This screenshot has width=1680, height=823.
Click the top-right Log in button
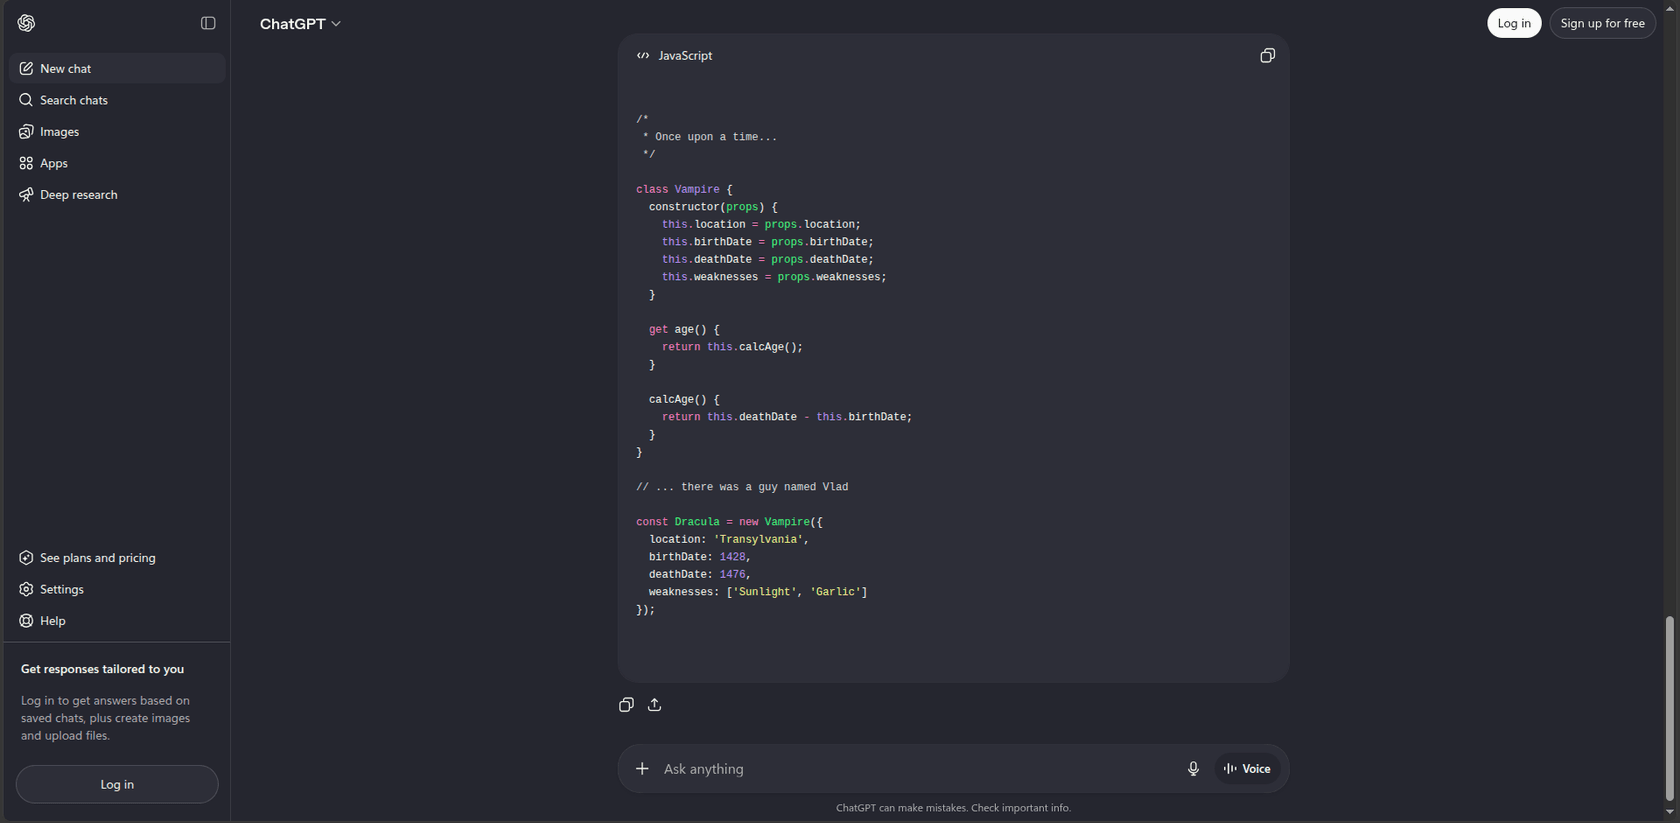[1514, 23]
